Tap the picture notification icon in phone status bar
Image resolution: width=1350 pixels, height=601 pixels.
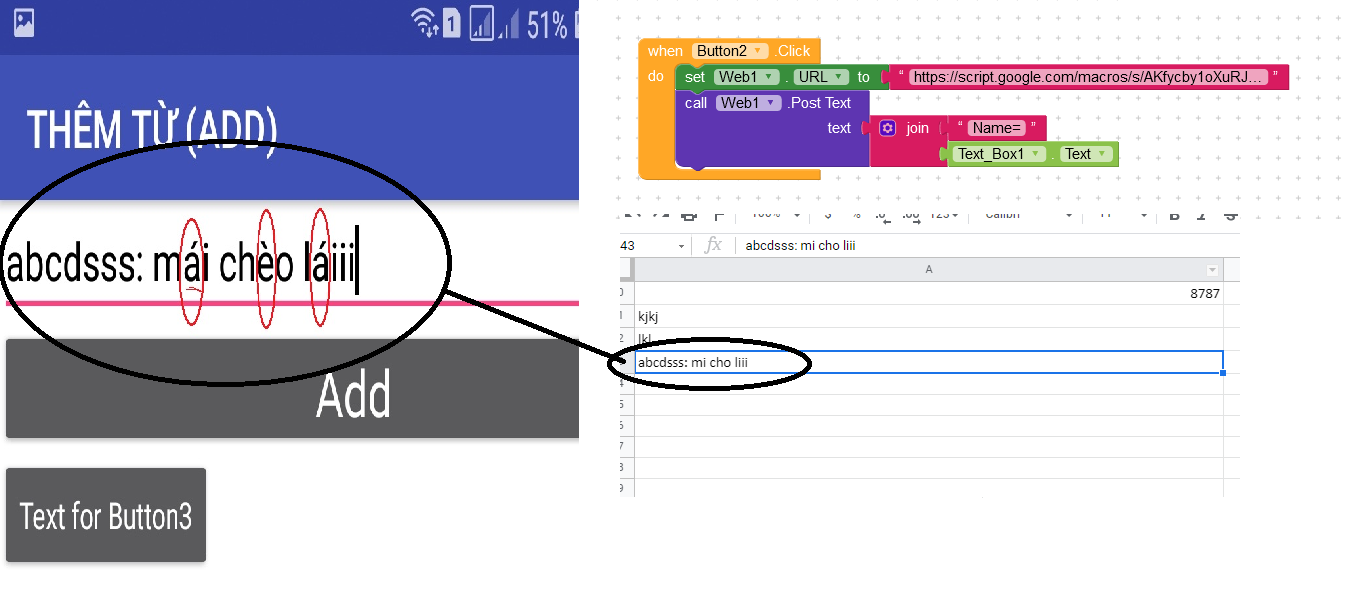pyautogui.click(x=23, y=23)
